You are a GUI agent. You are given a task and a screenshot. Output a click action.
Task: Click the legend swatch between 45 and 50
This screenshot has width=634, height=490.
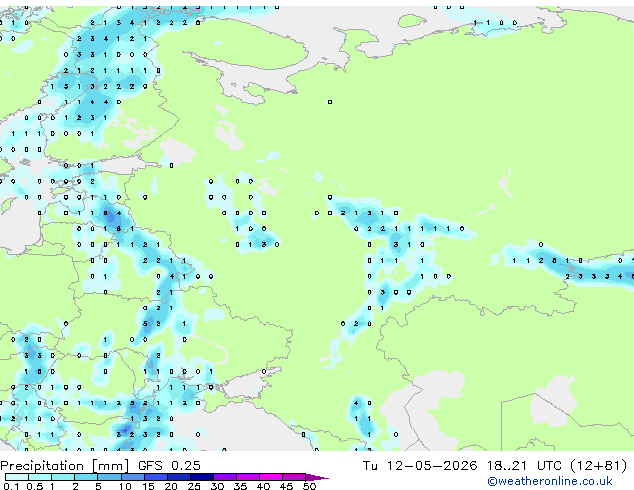pos(294,477)
